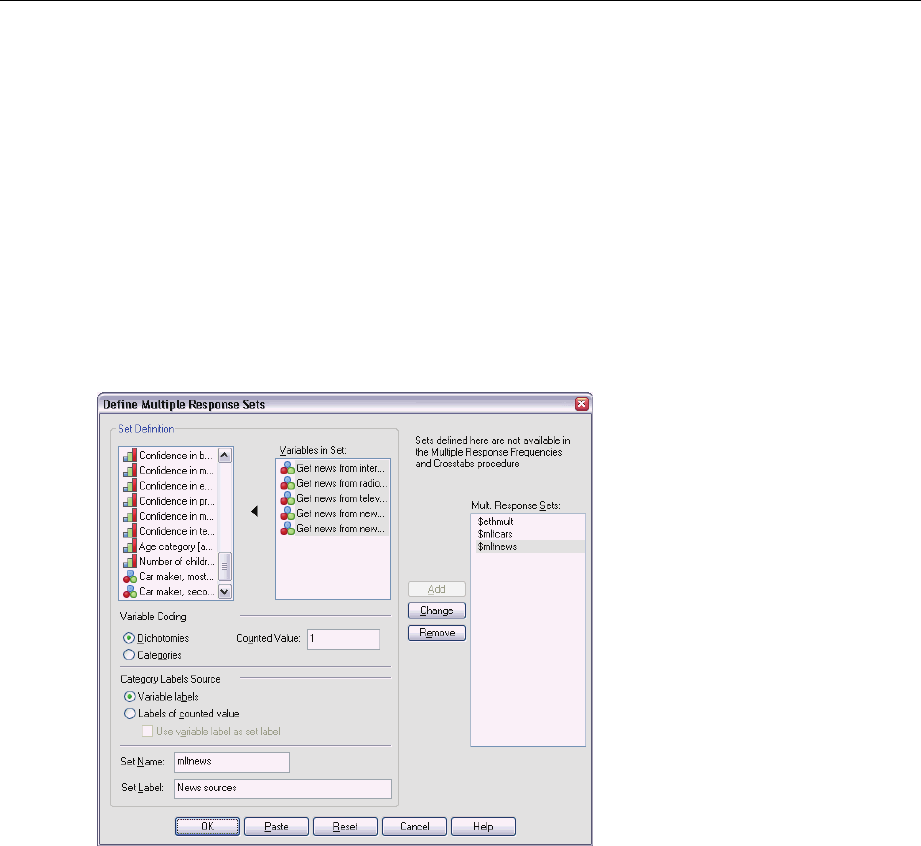Select the highlighted $mltnews set
The width and height of the screenshot is (921, 846).
[x=528, y=546]
